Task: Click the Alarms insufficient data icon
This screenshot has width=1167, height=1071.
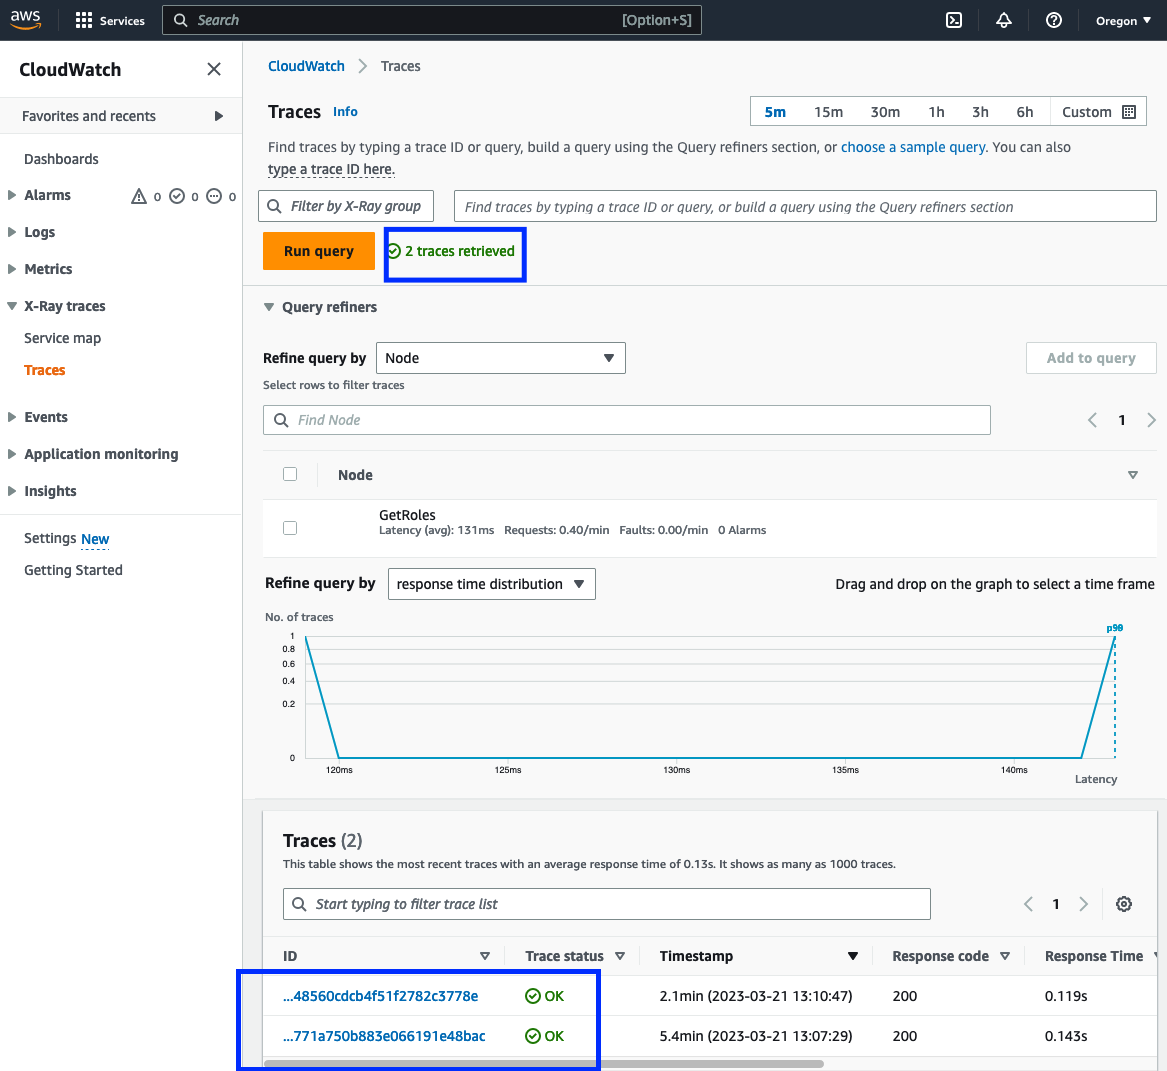Action: [214, 196]
